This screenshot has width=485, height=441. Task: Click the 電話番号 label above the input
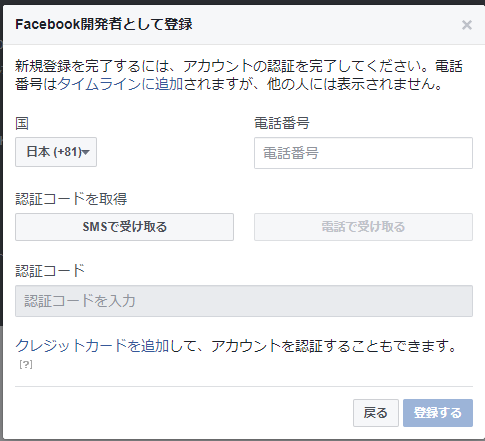[282, 123]
